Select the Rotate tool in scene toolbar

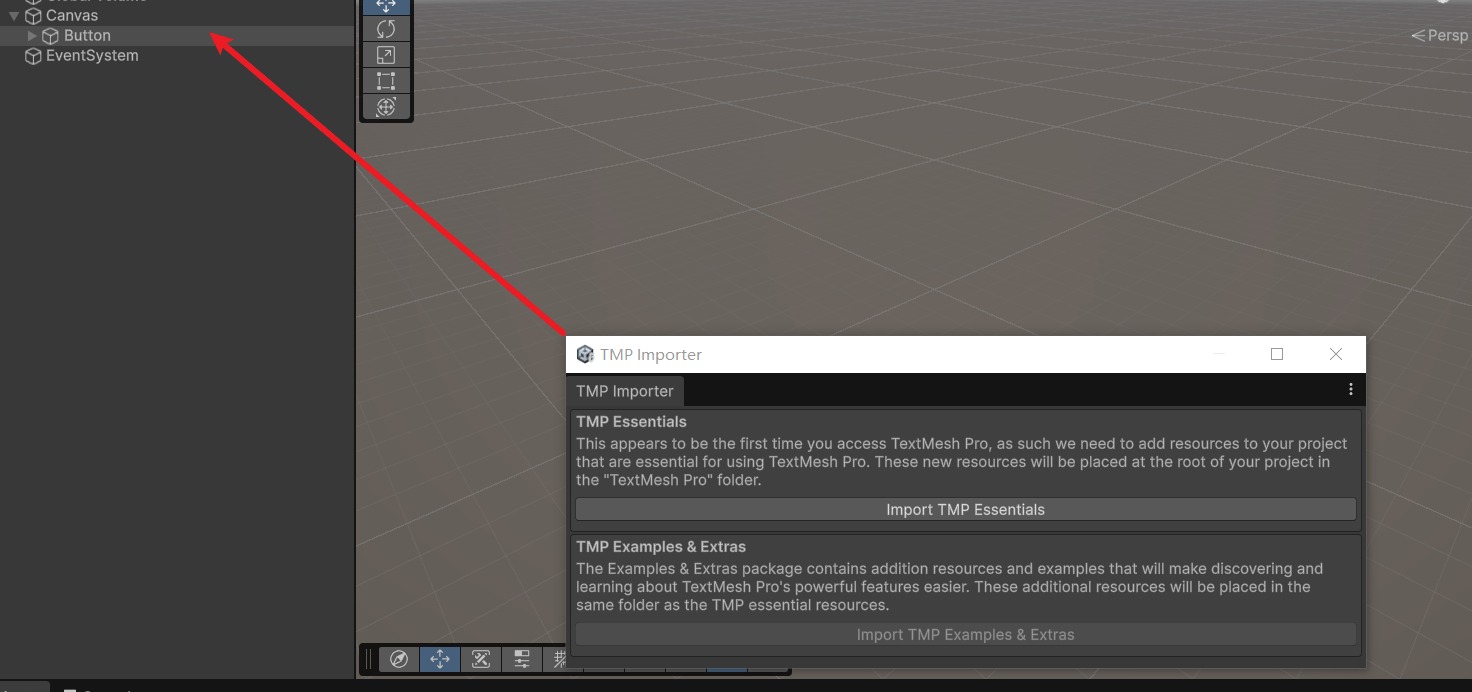point(386,29)
